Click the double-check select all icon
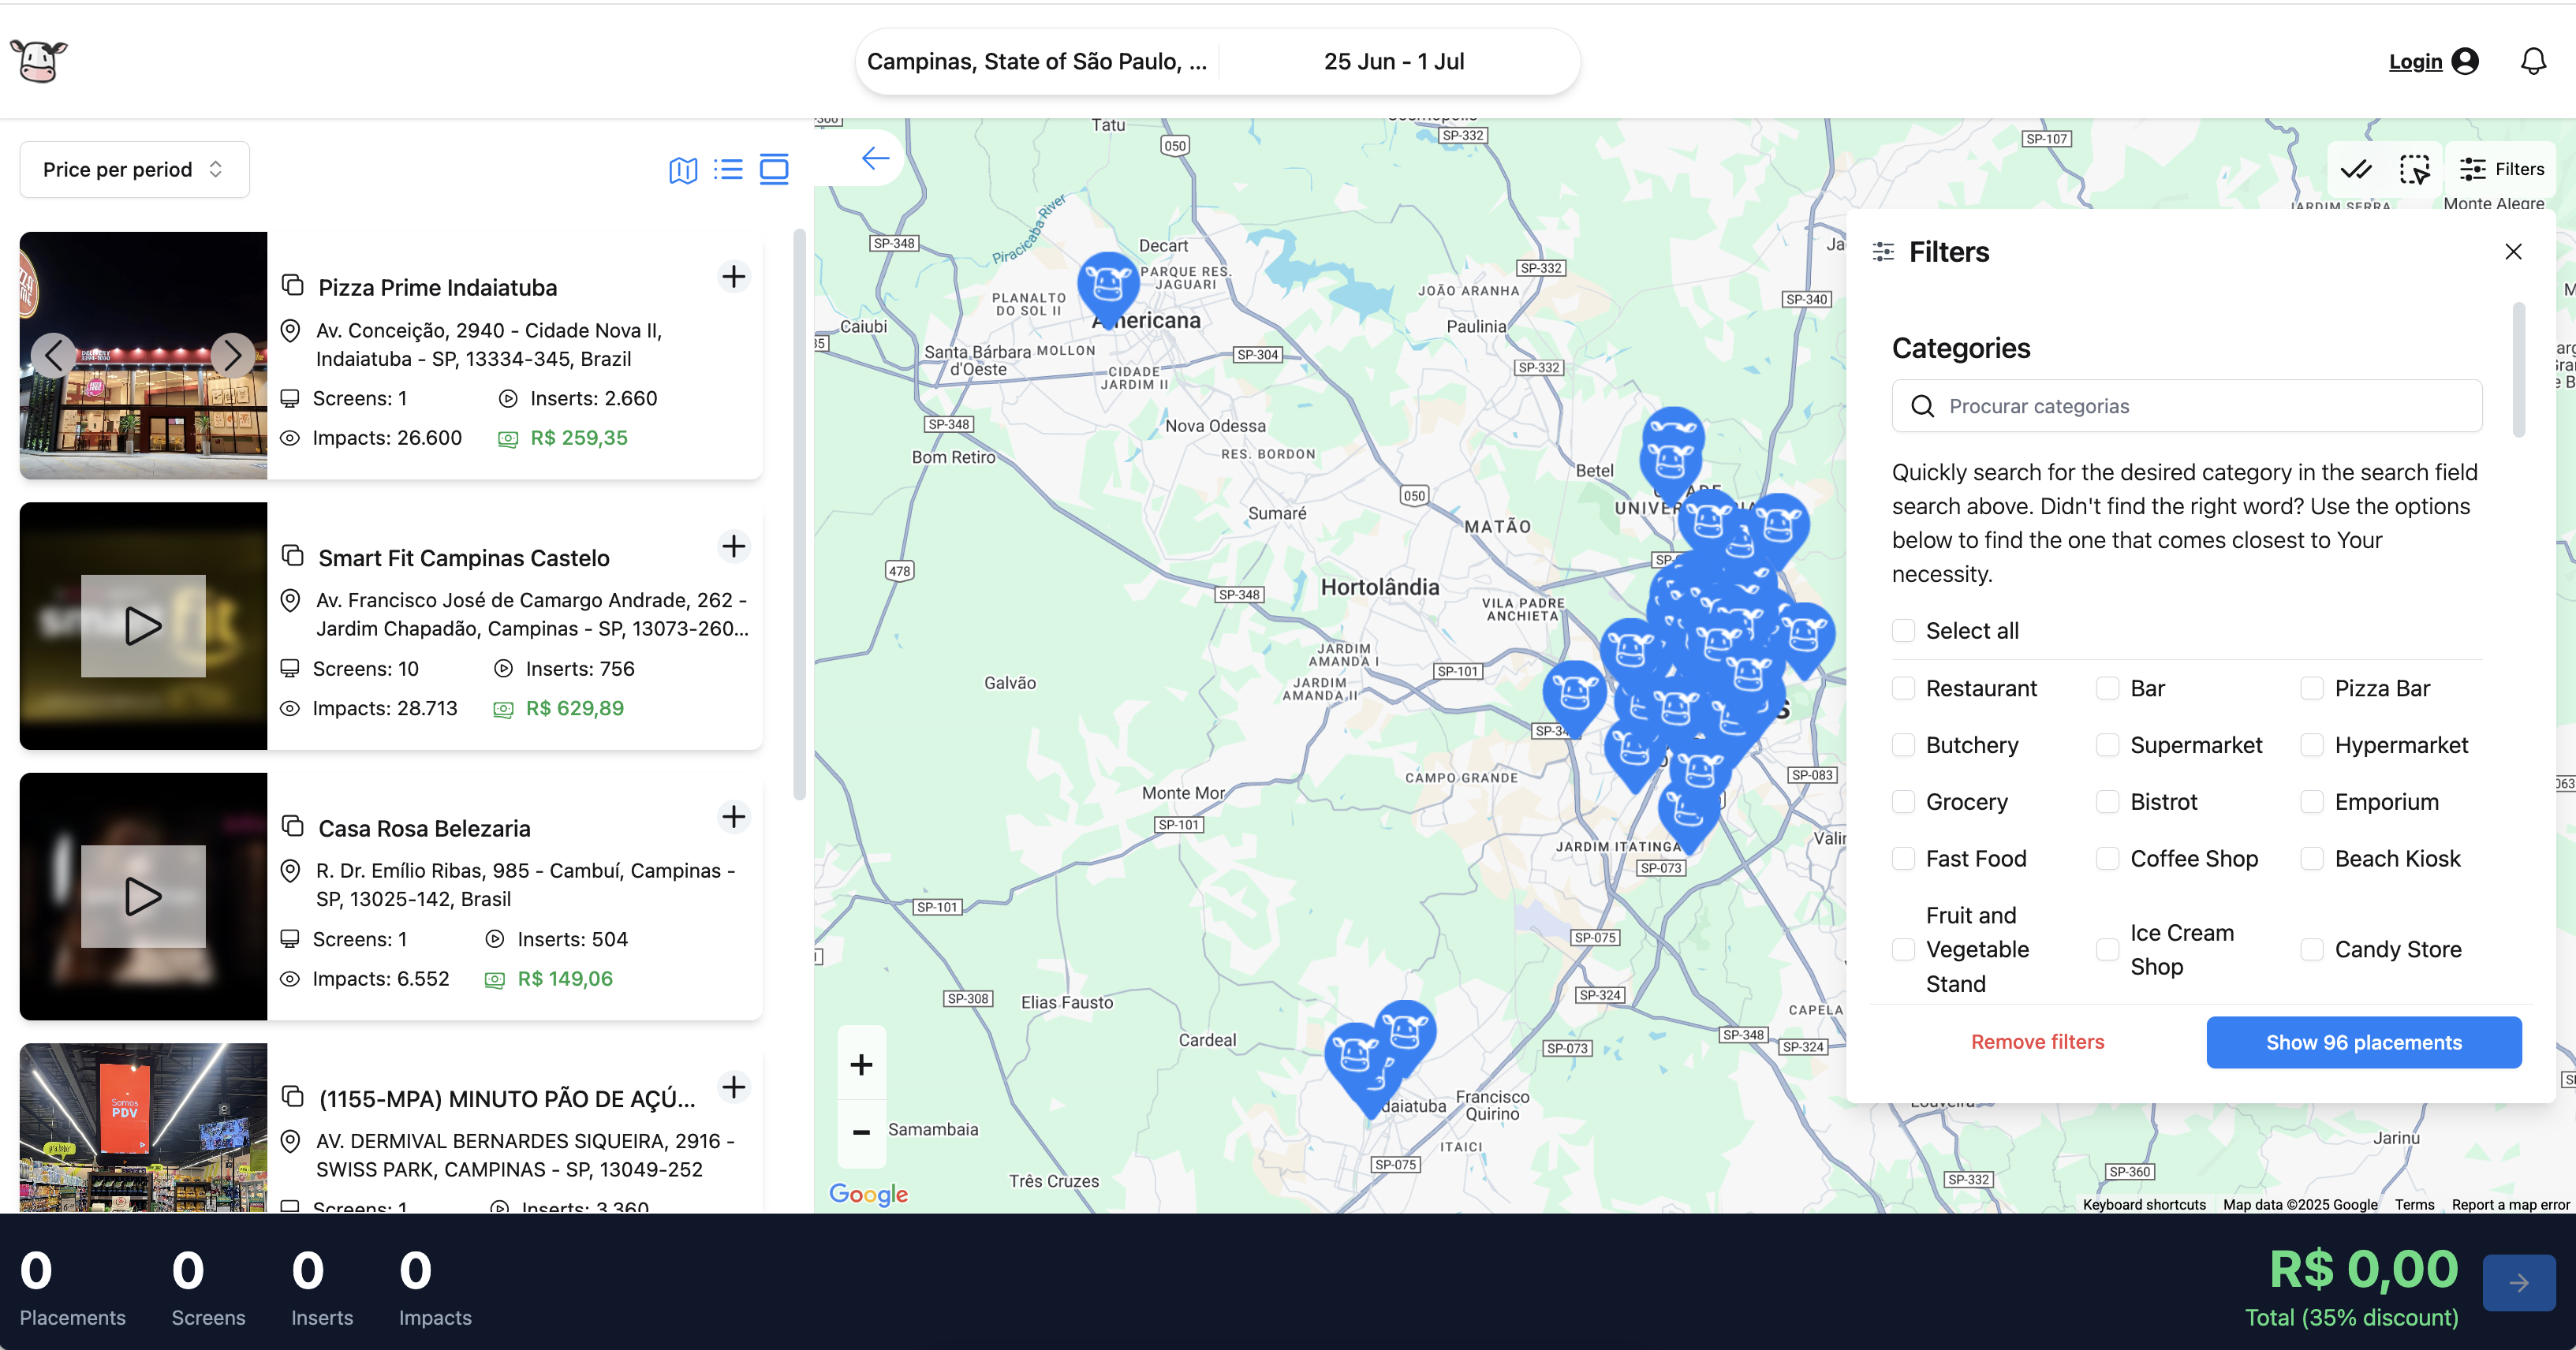 click(2355, 170)
